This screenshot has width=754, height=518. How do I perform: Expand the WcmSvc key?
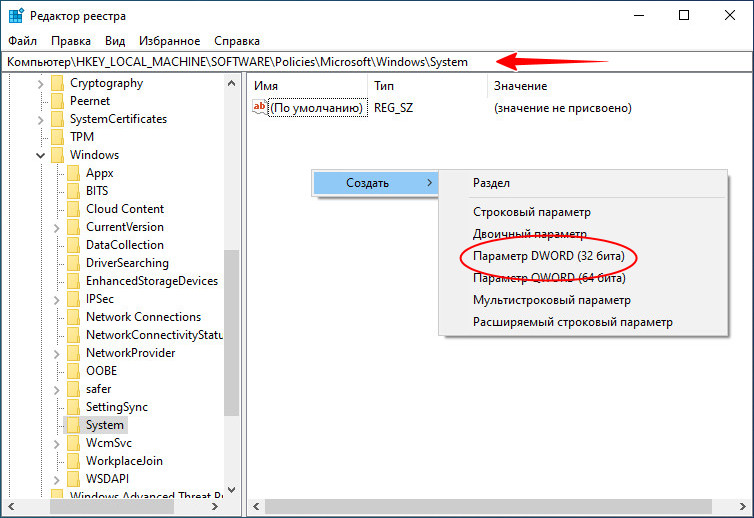(x=57, y=444)
